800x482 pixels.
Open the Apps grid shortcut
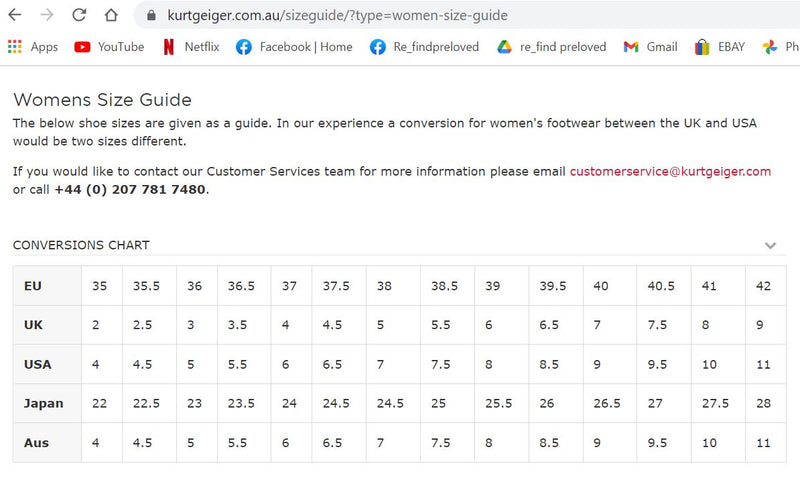tap(32, 47)
